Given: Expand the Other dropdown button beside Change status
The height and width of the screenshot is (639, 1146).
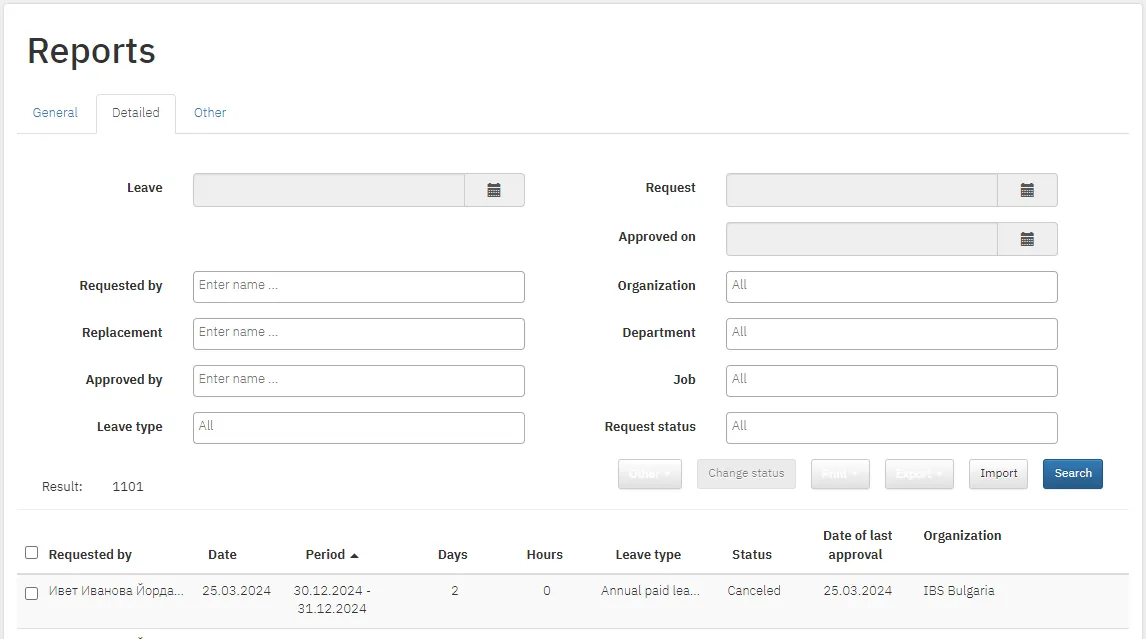Looking at the screenshot, I should [x=650, y=474].
